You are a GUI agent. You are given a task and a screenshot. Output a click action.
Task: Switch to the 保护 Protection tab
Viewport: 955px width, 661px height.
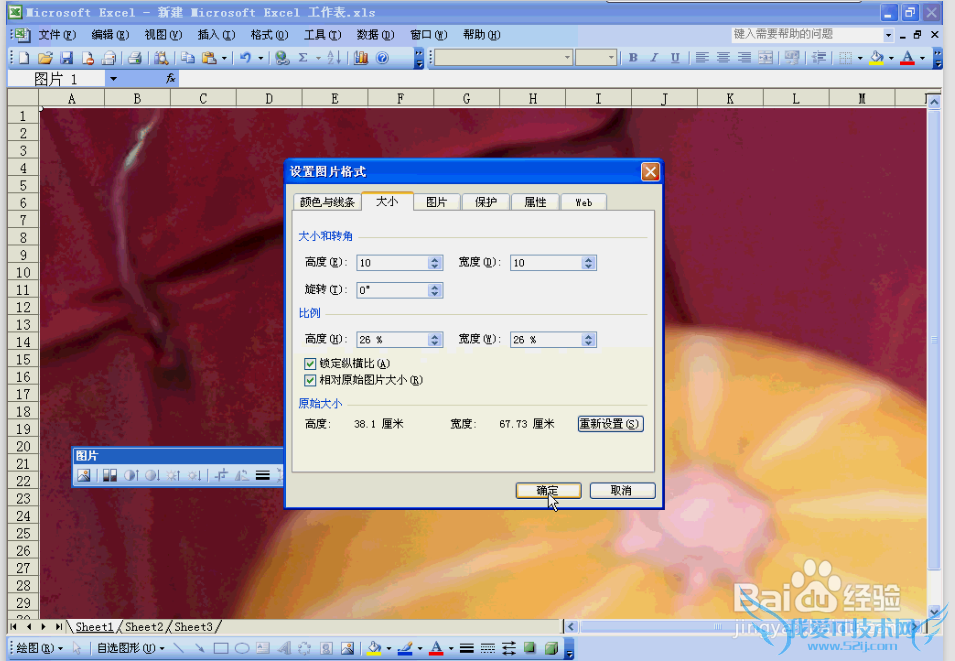pos(485,202)
